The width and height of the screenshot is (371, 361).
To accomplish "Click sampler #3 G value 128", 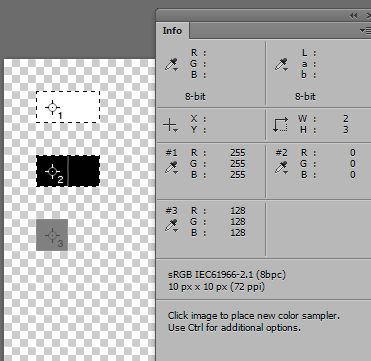I will [x=238, y=222].
